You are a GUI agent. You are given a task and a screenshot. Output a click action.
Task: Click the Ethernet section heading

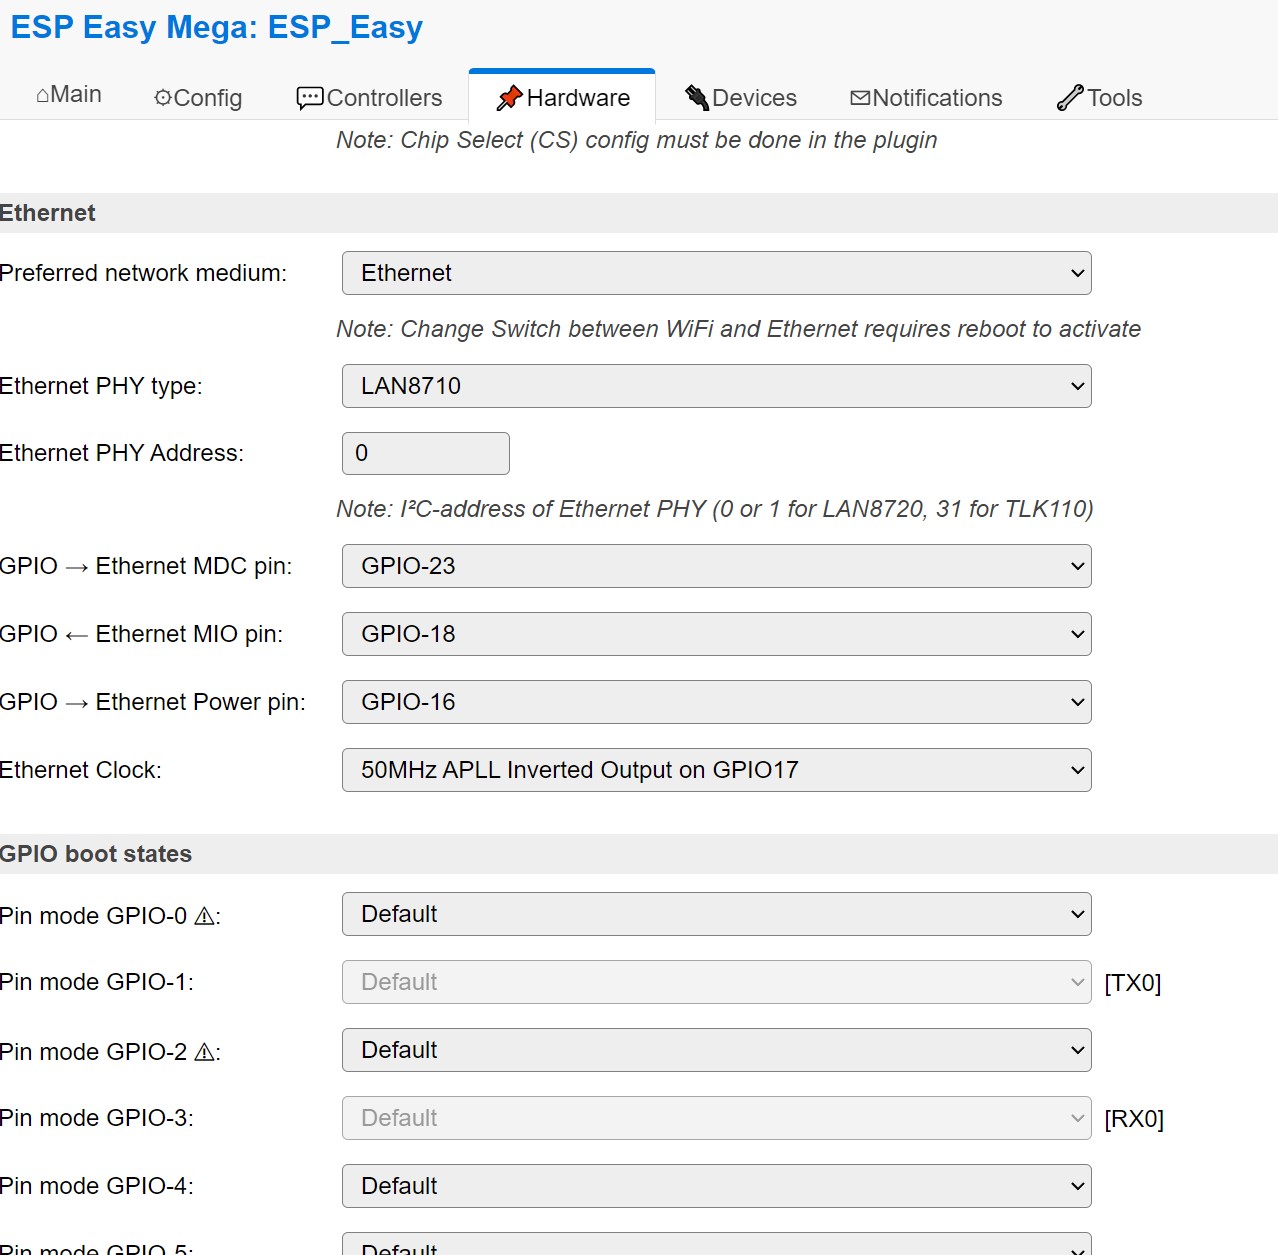48,213
